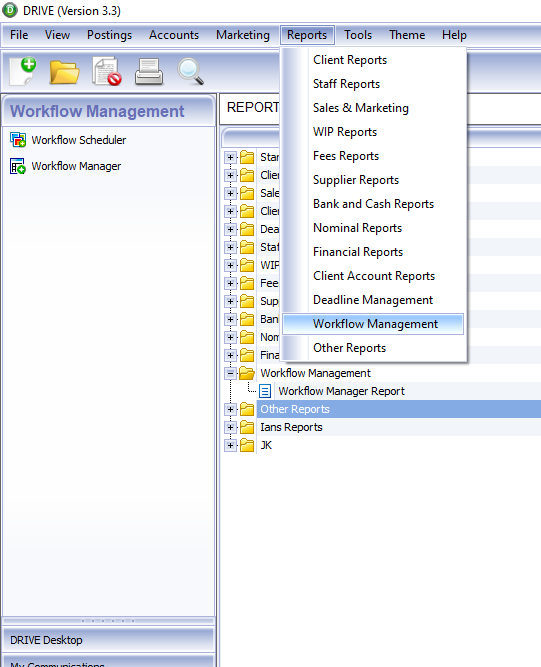Screen dimensions: 541x667
Task: Expand the Sale tree folder
Action: click(x=231, y=193)
